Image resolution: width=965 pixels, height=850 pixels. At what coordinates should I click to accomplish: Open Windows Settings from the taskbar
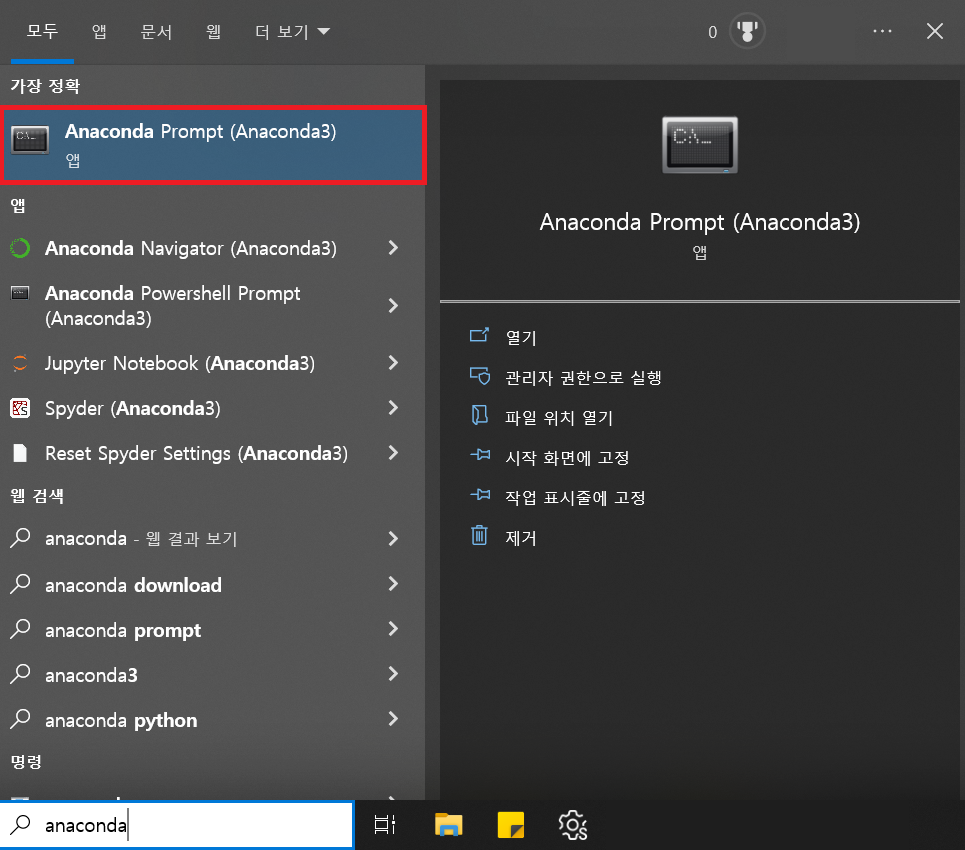(572, 825)
